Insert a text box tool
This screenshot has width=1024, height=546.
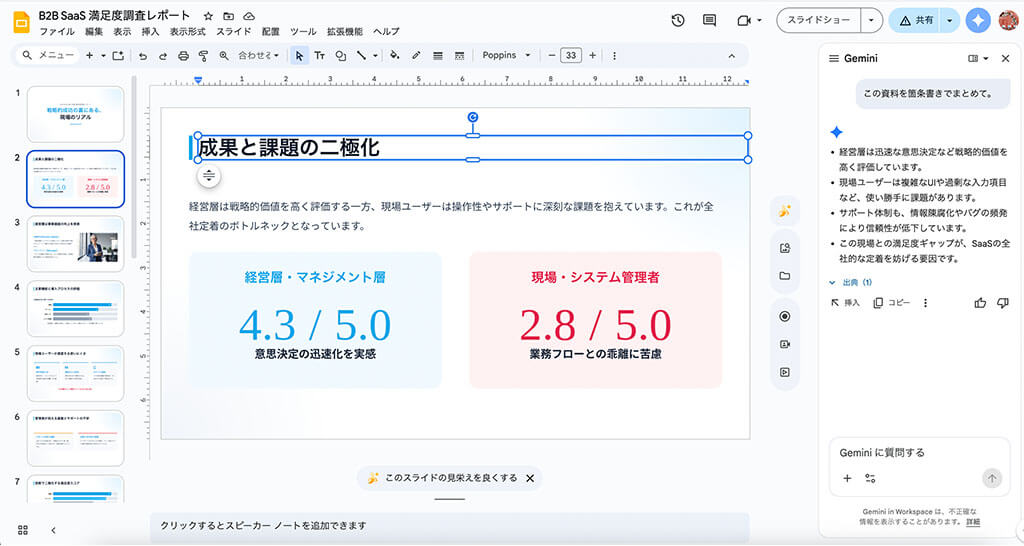(320, 56)
